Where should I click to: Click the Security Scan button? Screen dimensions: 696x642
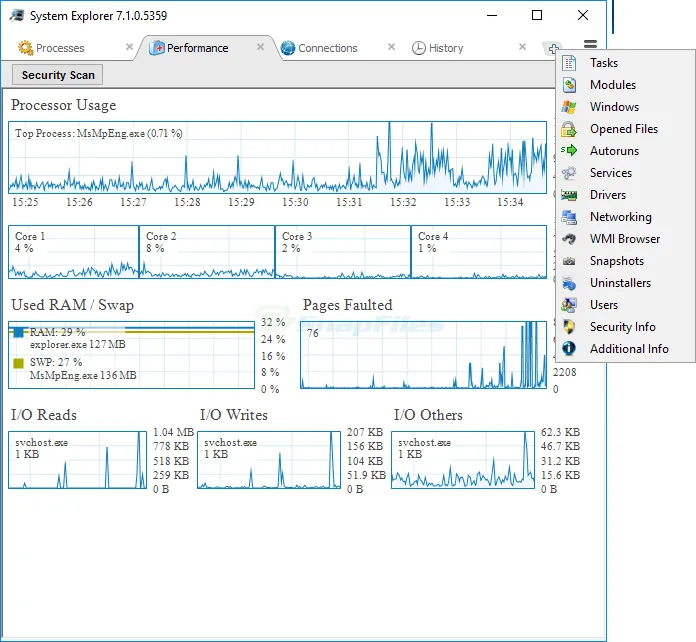57,75
